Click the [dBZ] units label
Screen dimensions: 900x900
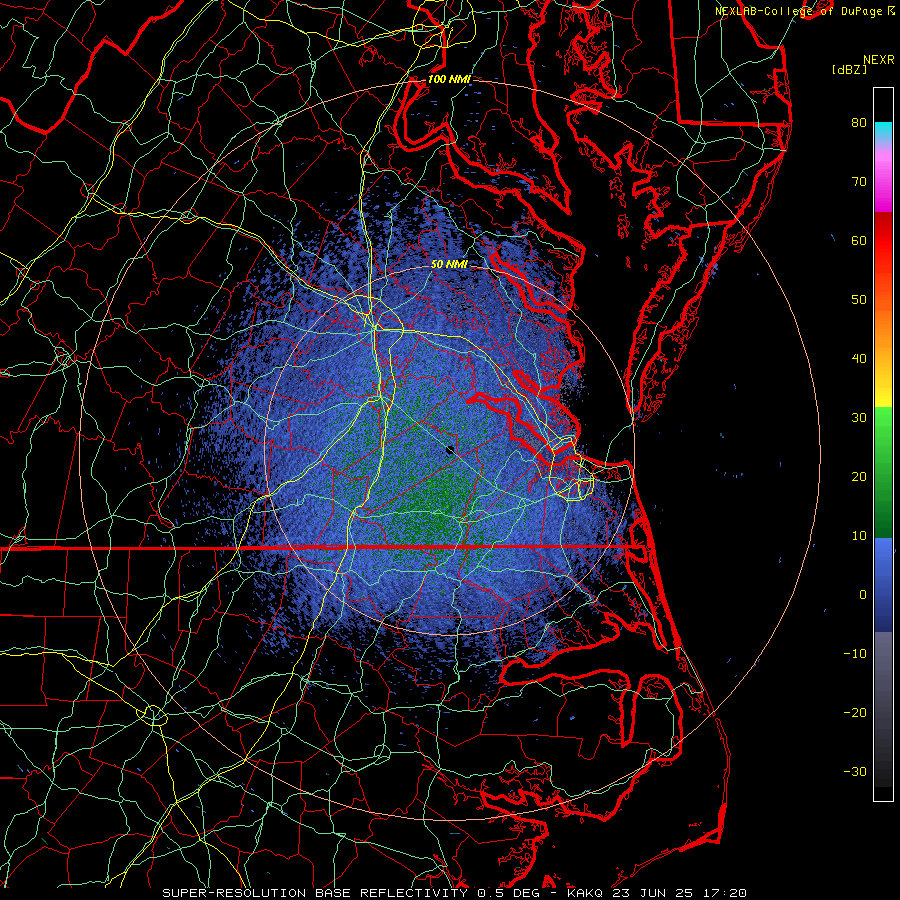(849, 69)
